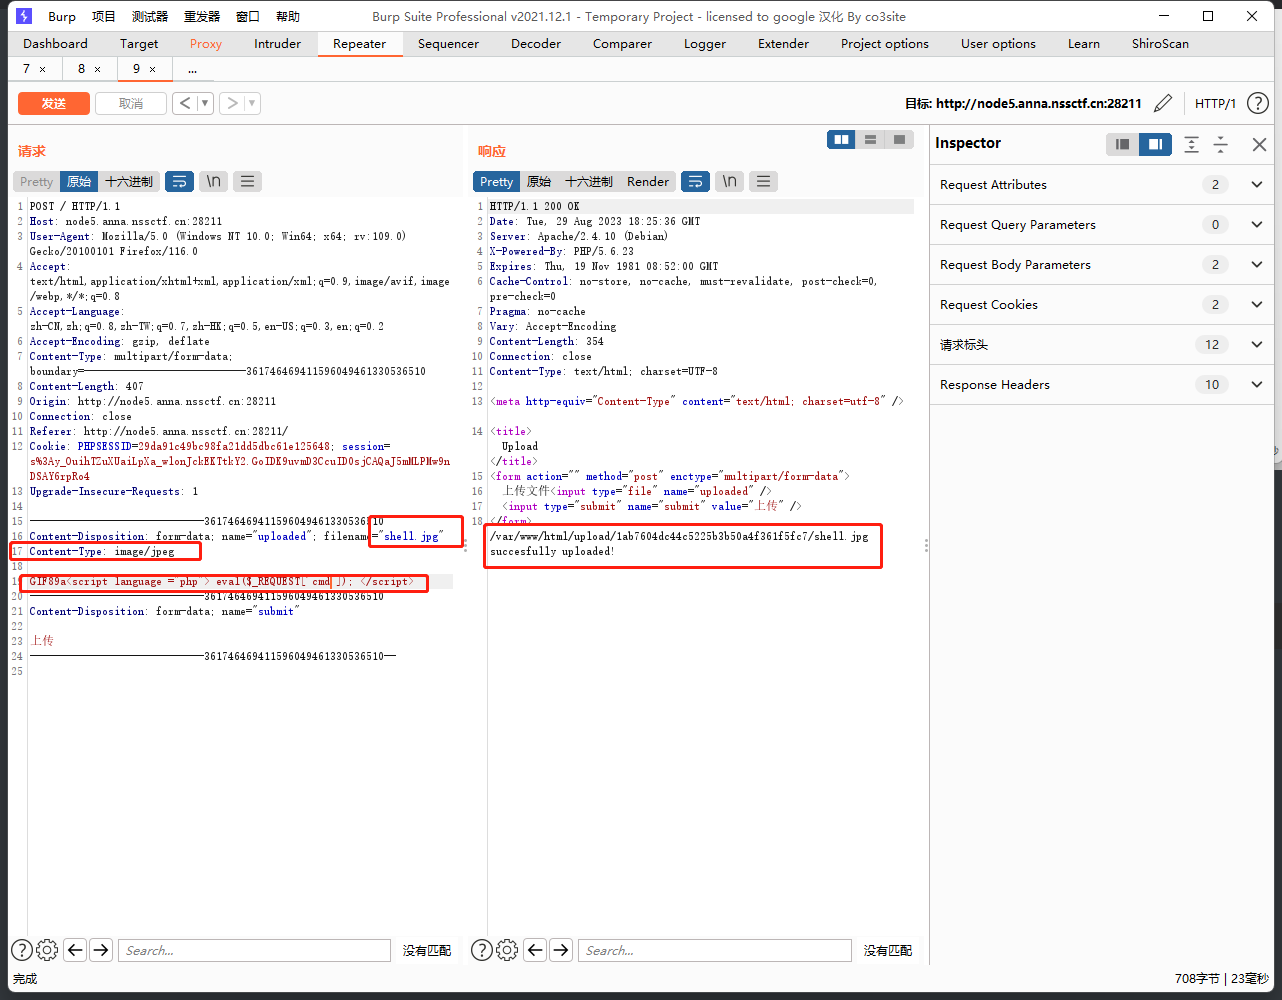Go to next match in response search

point(561,950)
